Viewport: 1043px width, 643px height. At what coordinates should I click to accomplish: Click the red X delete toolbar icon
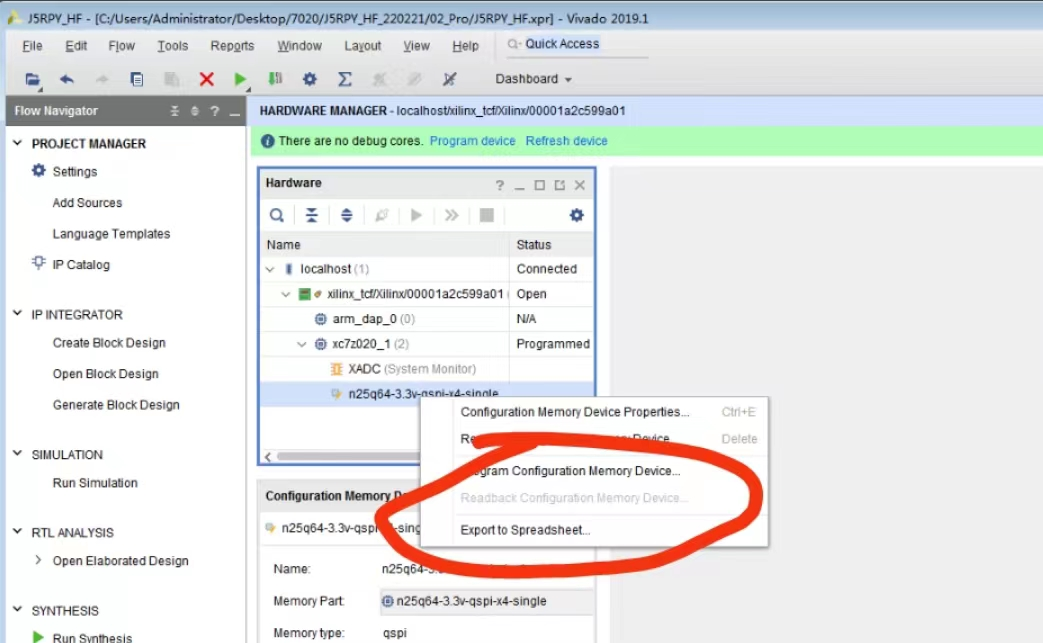(x=206, y=79)
